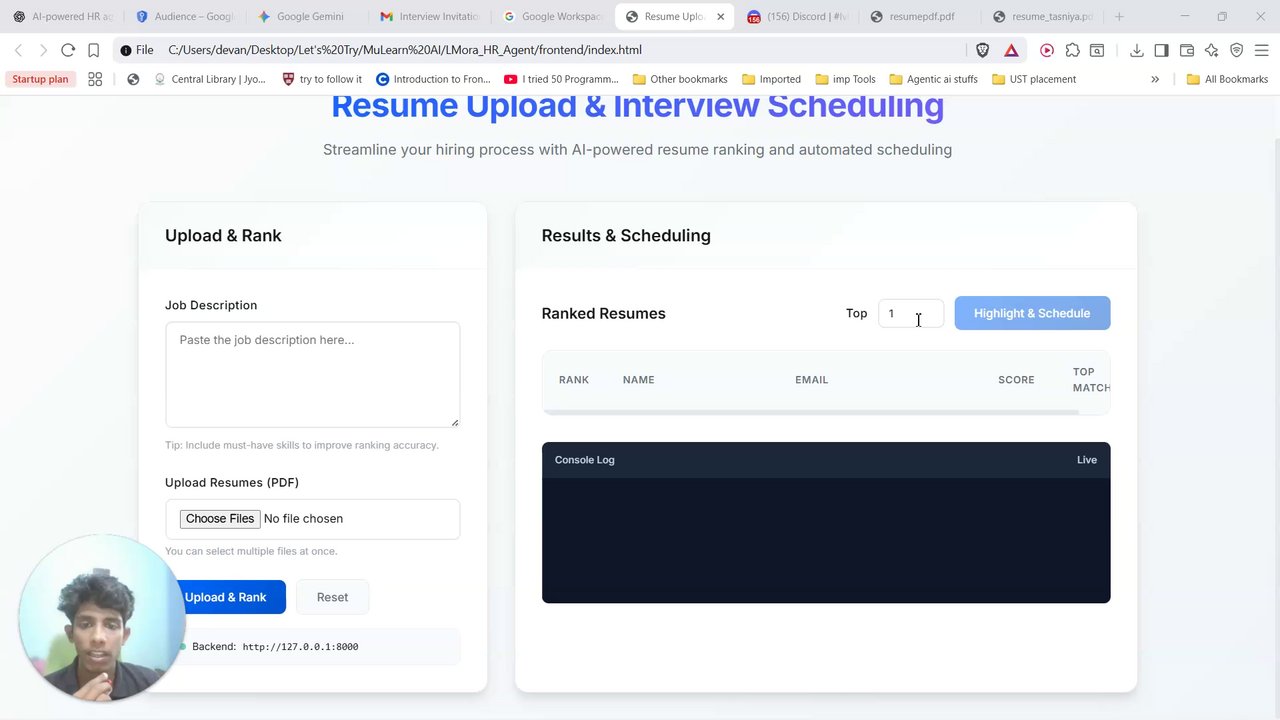This screenshot has height=720, width=1280.
Task: Click the browser forward arrow
Action: [43, 50]
